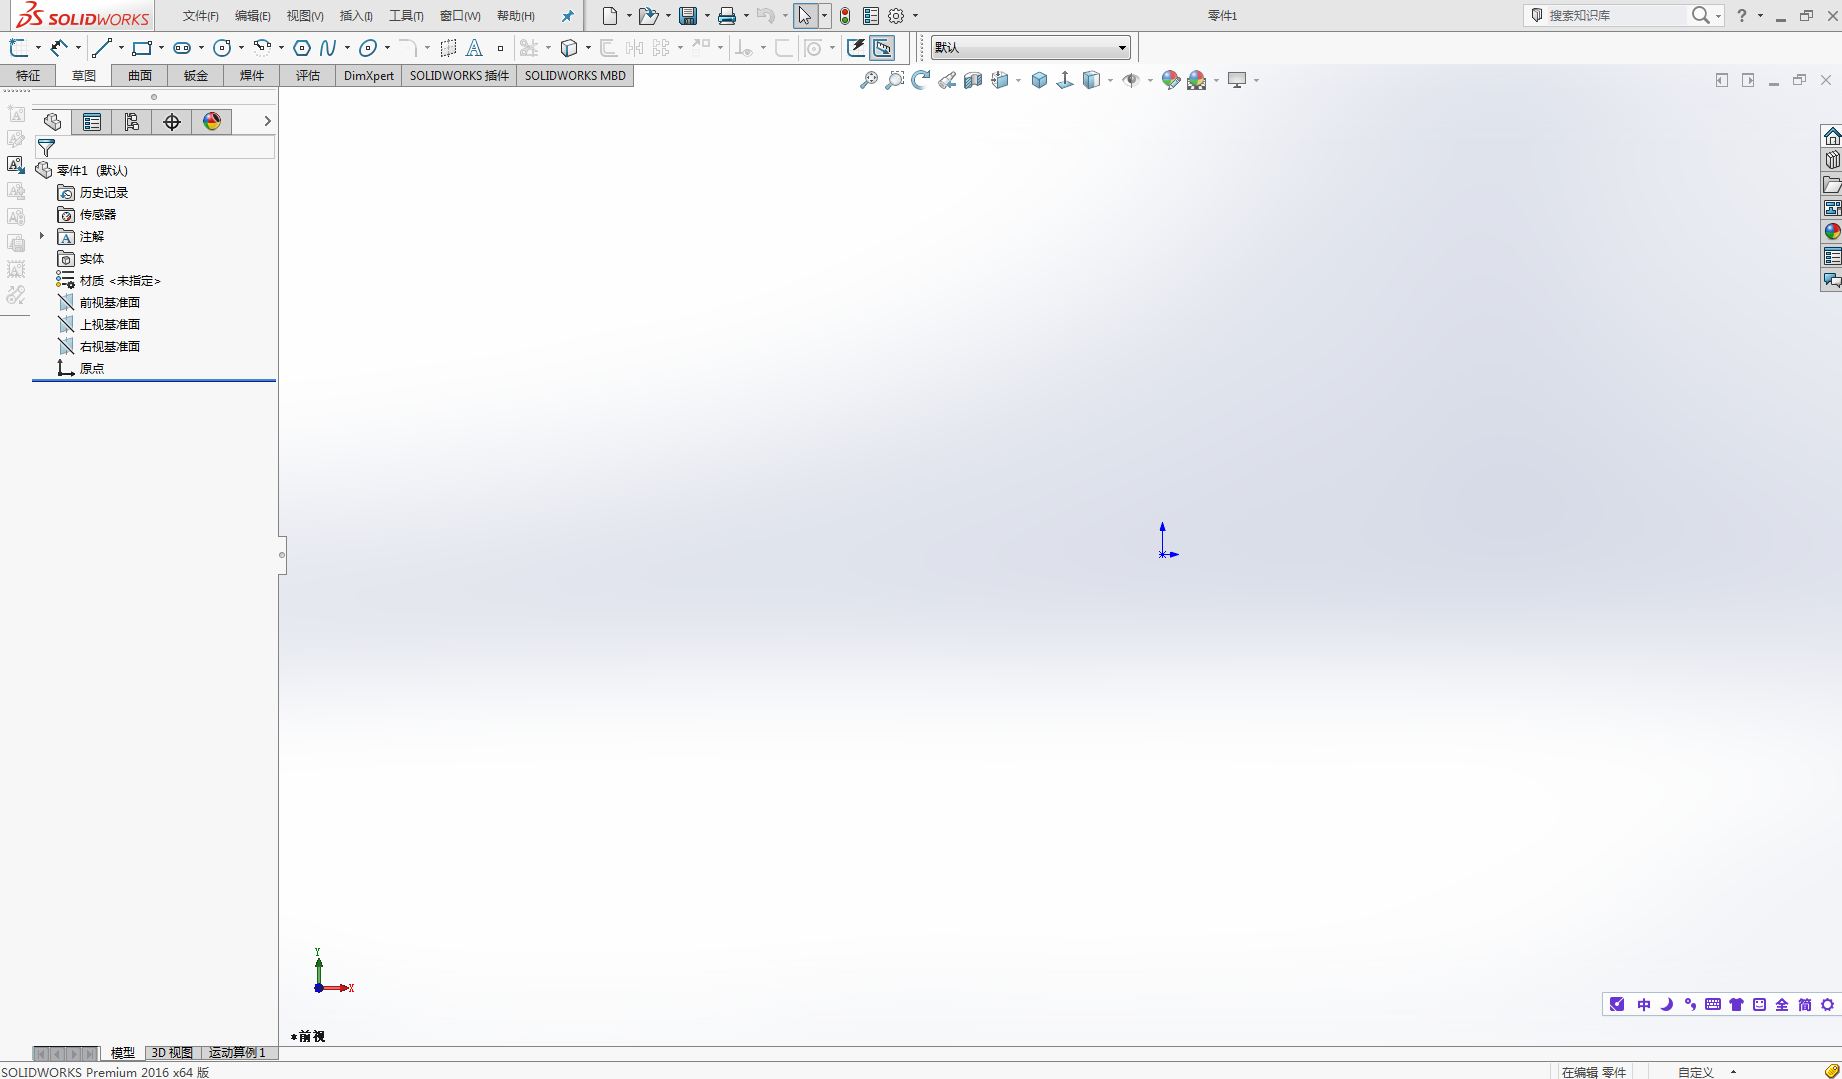Open the 工具(T) menu

click(x=406, y=16)
